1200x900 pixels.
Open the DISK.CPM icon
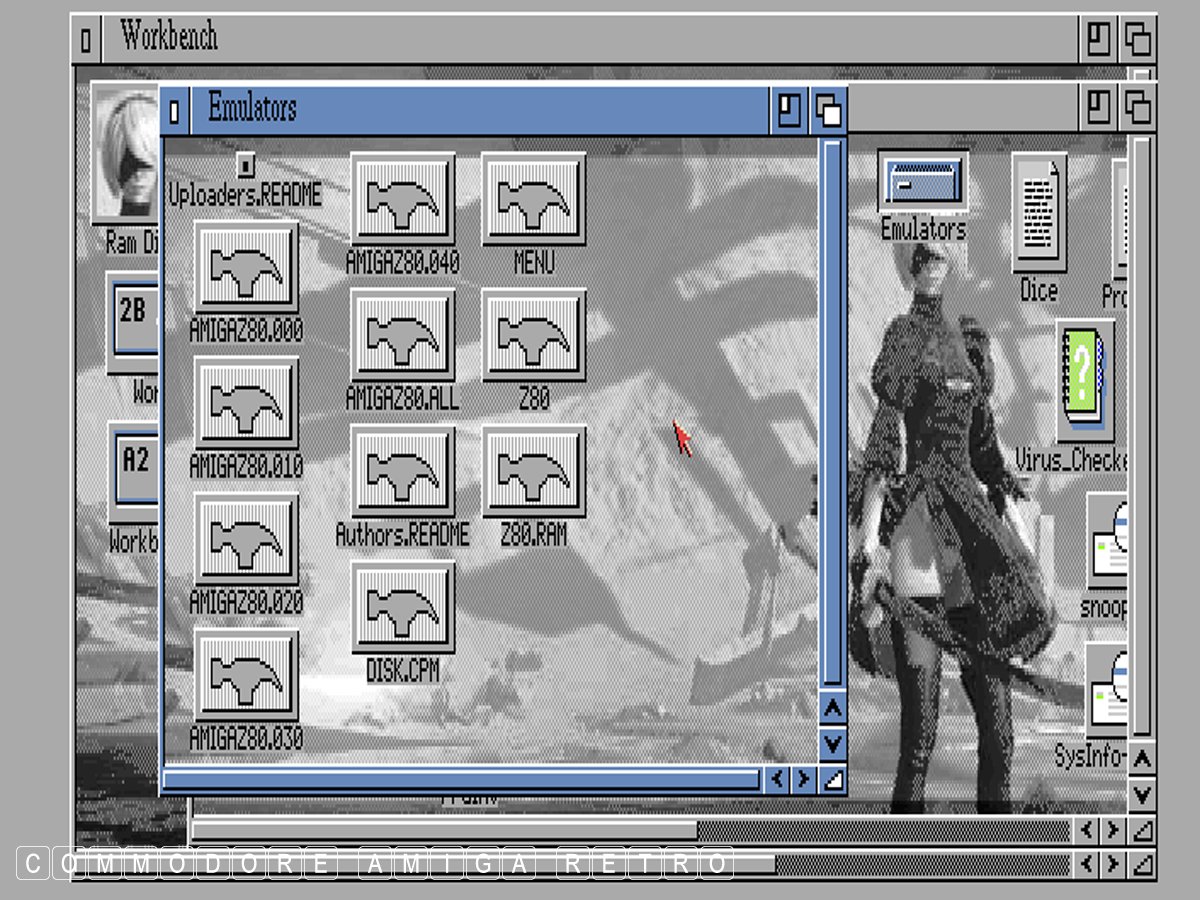pos(403,607)
